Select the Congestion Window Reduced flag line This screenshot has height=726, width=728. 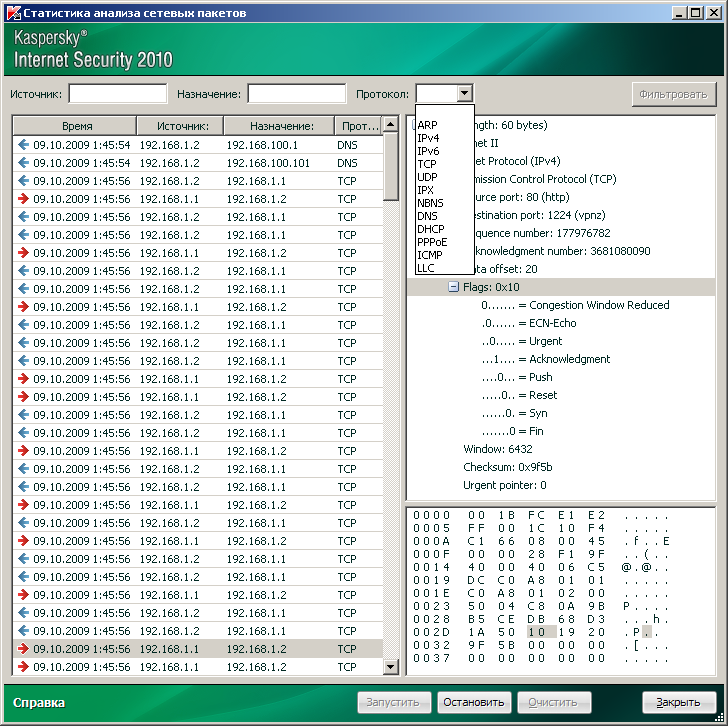(x=575, y=305)
